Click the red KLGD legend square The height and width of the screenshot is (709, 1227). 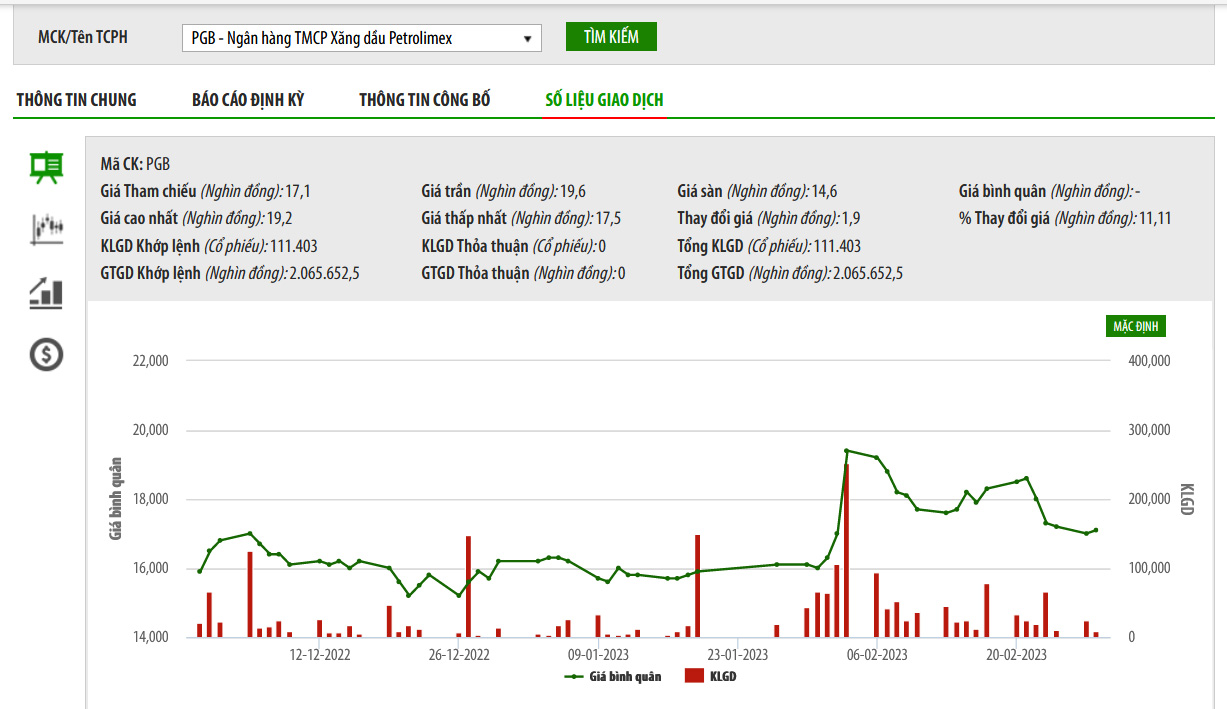coord(694,677)
